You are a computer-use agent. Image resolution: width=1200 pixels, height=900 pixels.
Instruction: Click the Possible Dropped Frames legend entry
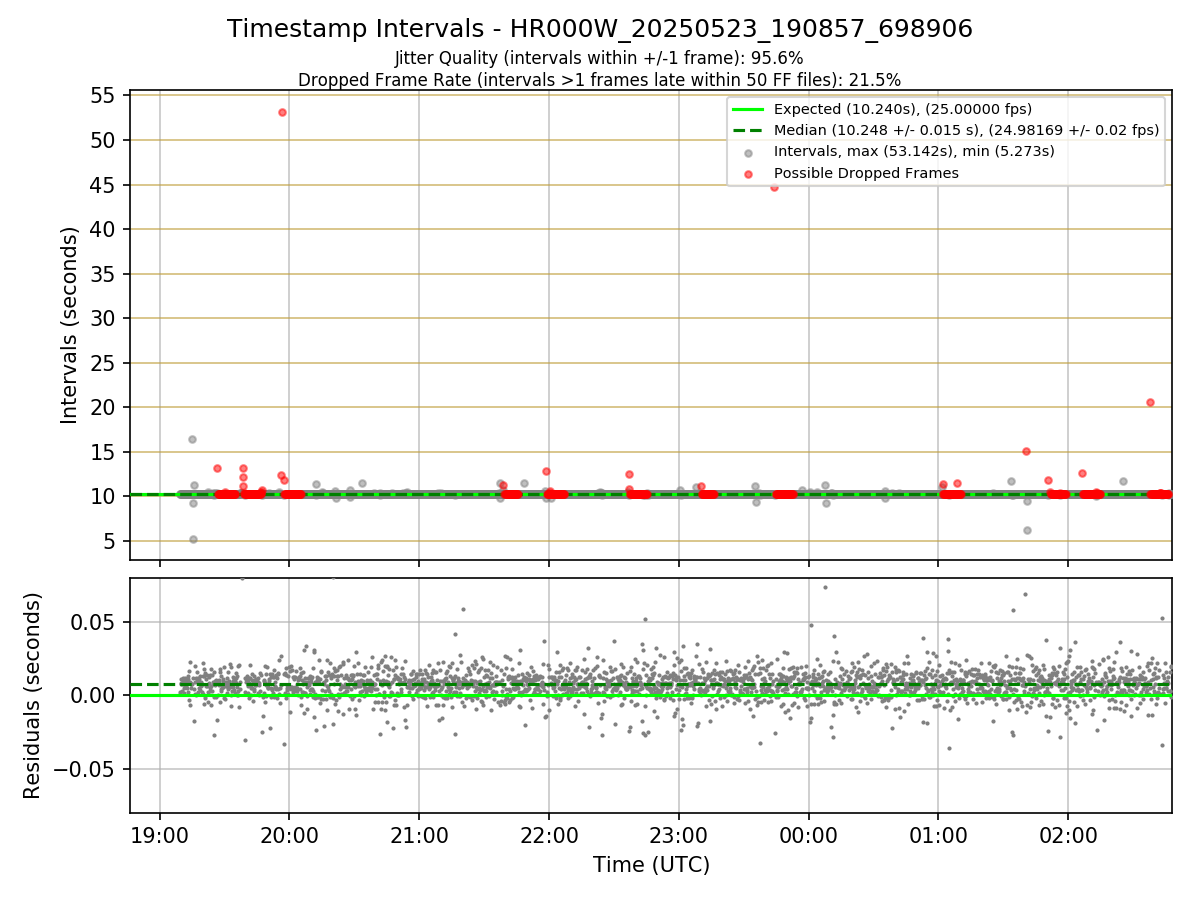[866, 173]
